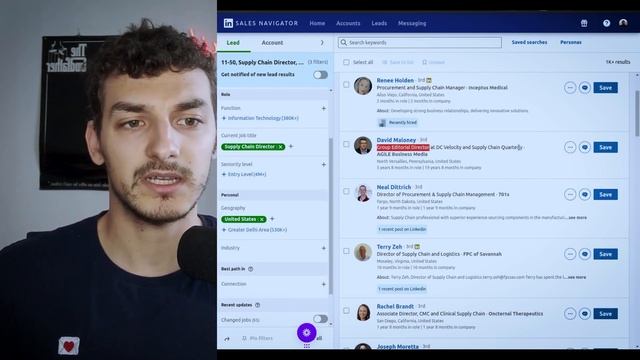This screenshot has height=360, width=640.
Task: Open the help question mark icon
Action: point(607,23)
